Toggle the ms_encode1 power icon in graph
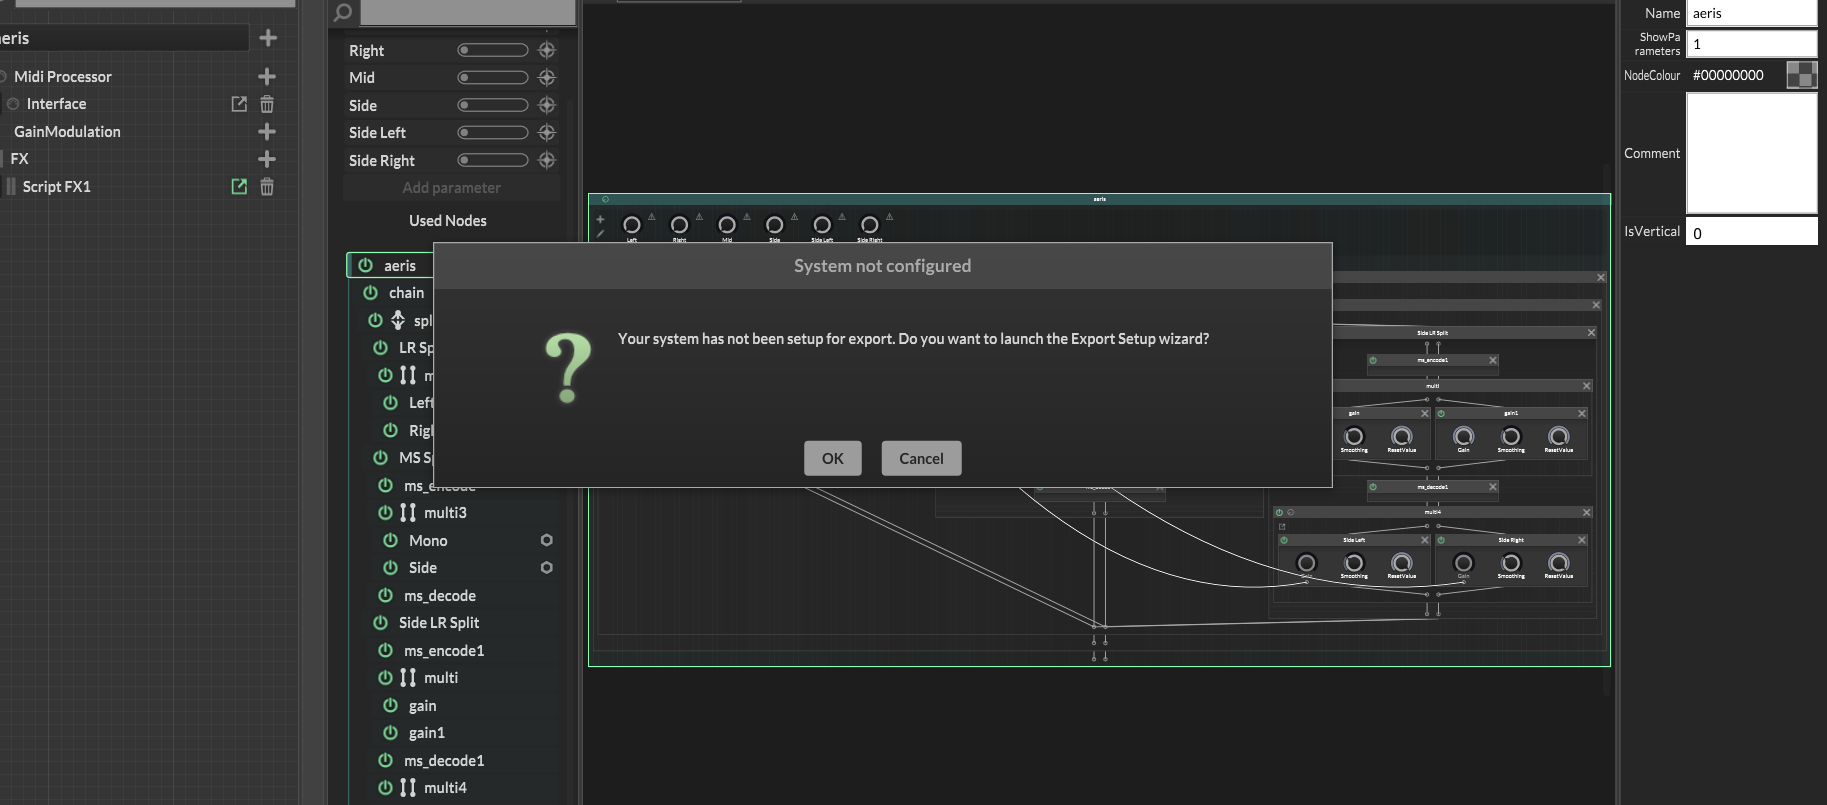Viewport: 1827px width, 805px height. [1373, 360]
